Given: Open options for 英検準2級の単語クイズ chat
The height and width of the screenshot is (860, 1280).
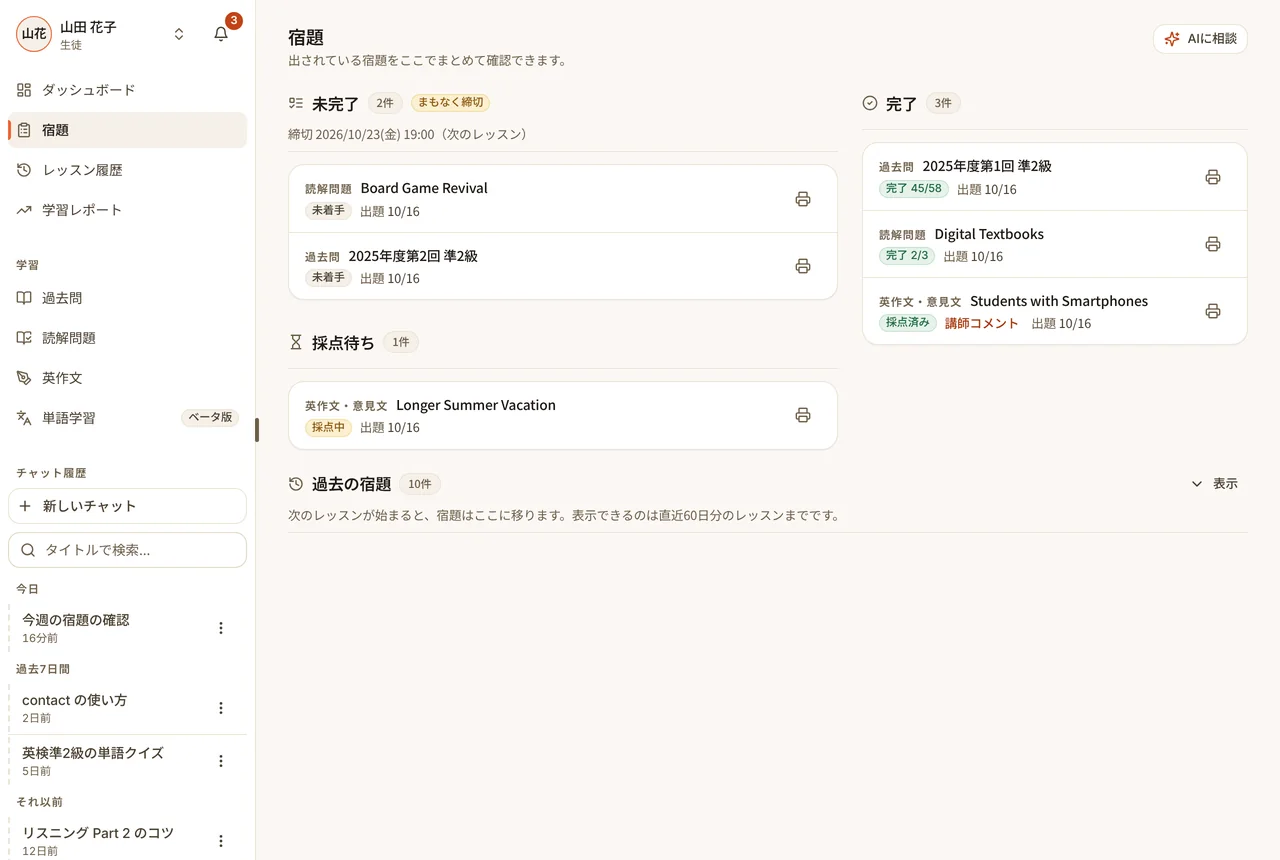Looking at the screenshot, I should [x=221, y=761].
